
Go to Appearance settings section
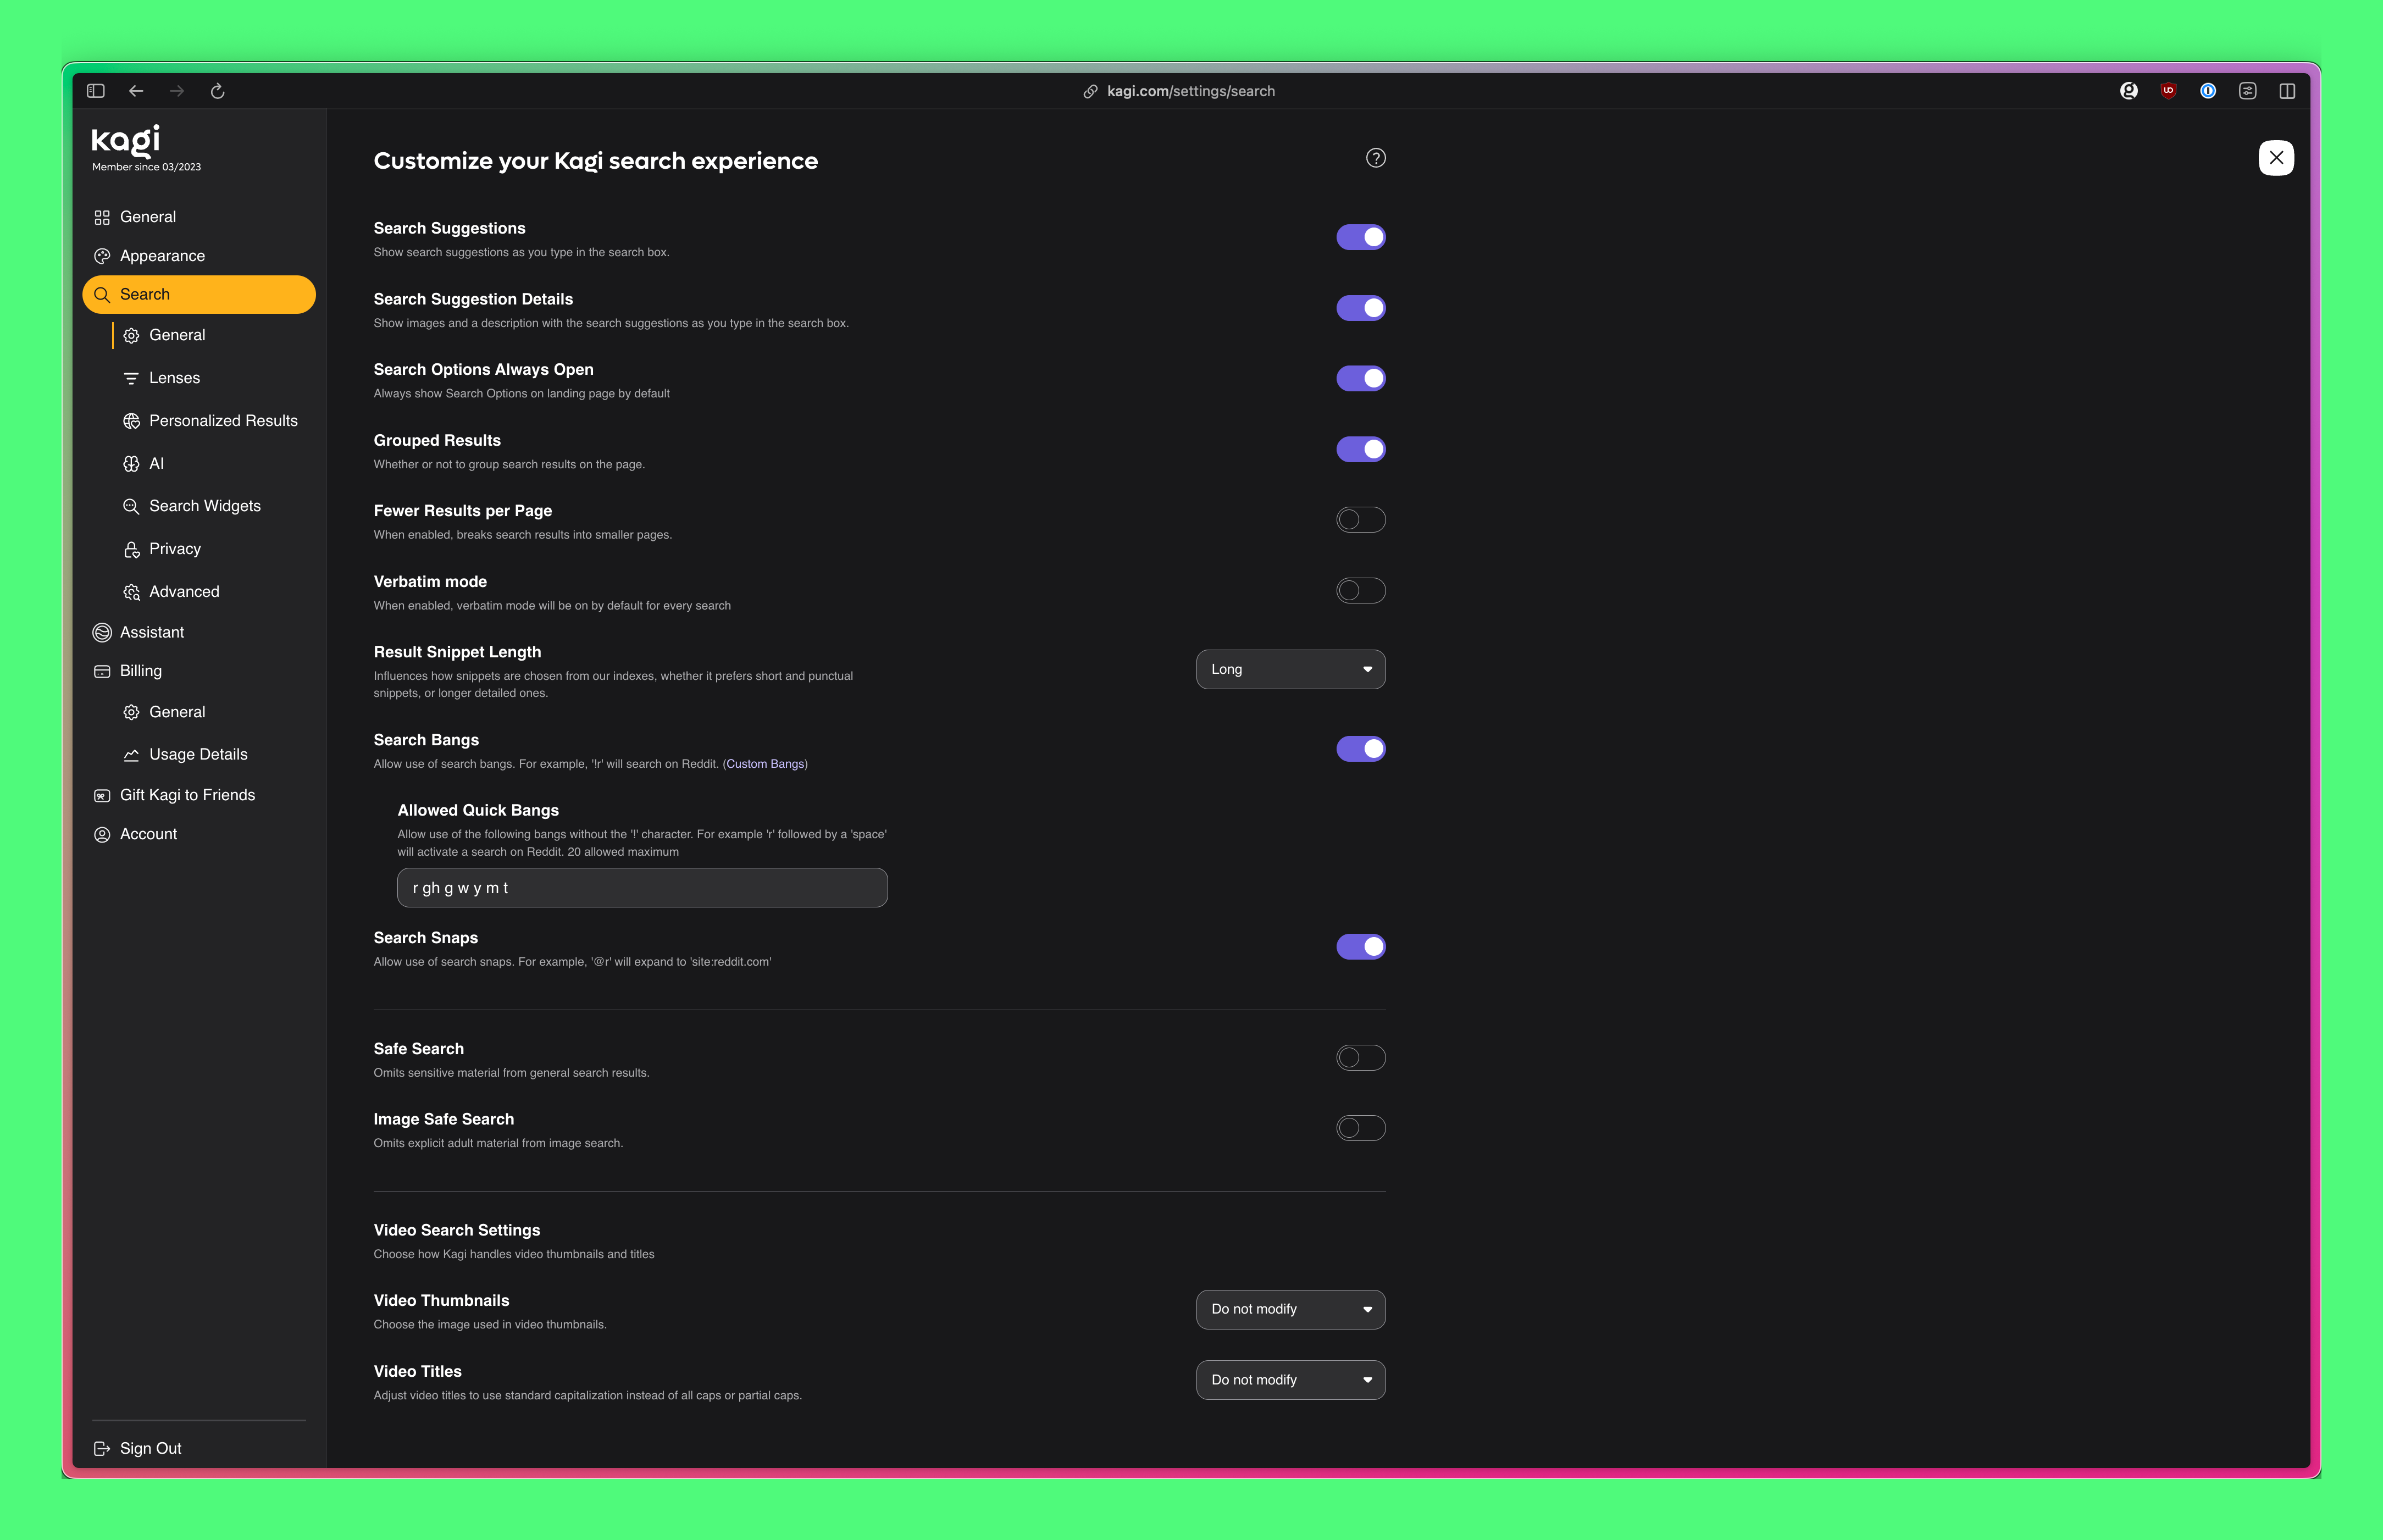pos(162,256)
